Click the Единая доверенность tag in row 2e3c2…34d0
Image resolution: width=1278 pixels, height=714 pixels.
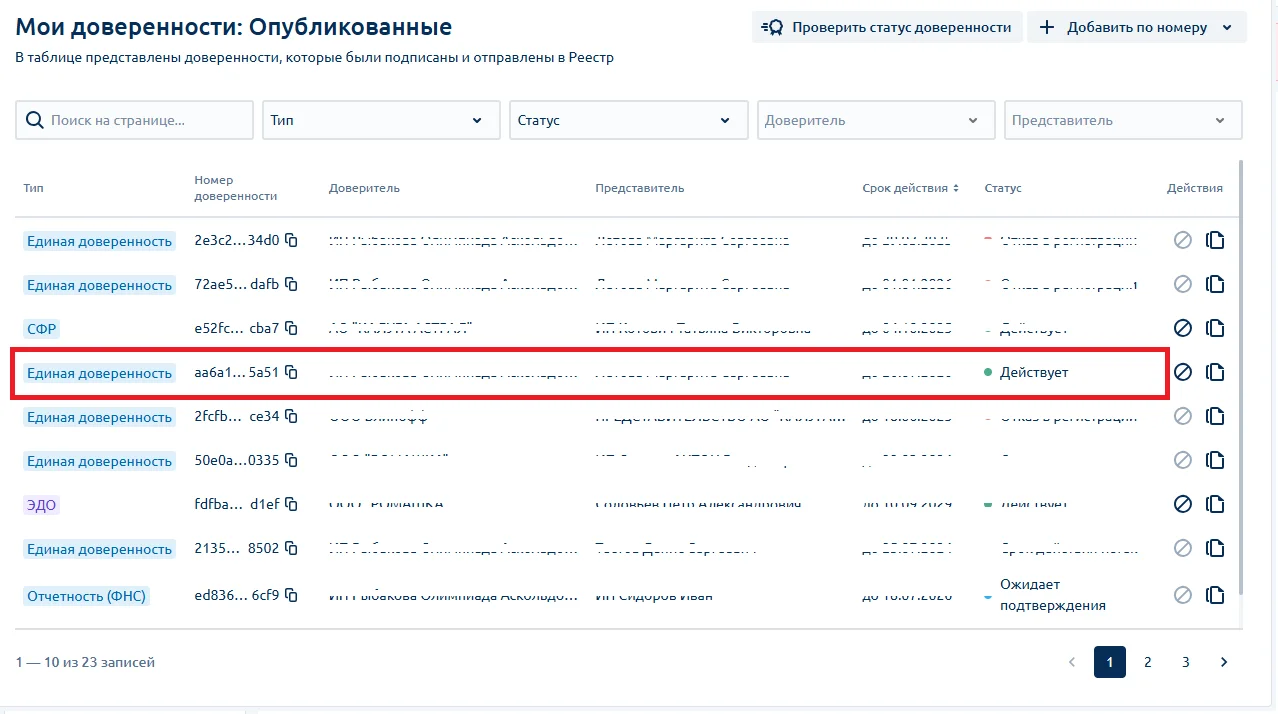click(99, 241)
